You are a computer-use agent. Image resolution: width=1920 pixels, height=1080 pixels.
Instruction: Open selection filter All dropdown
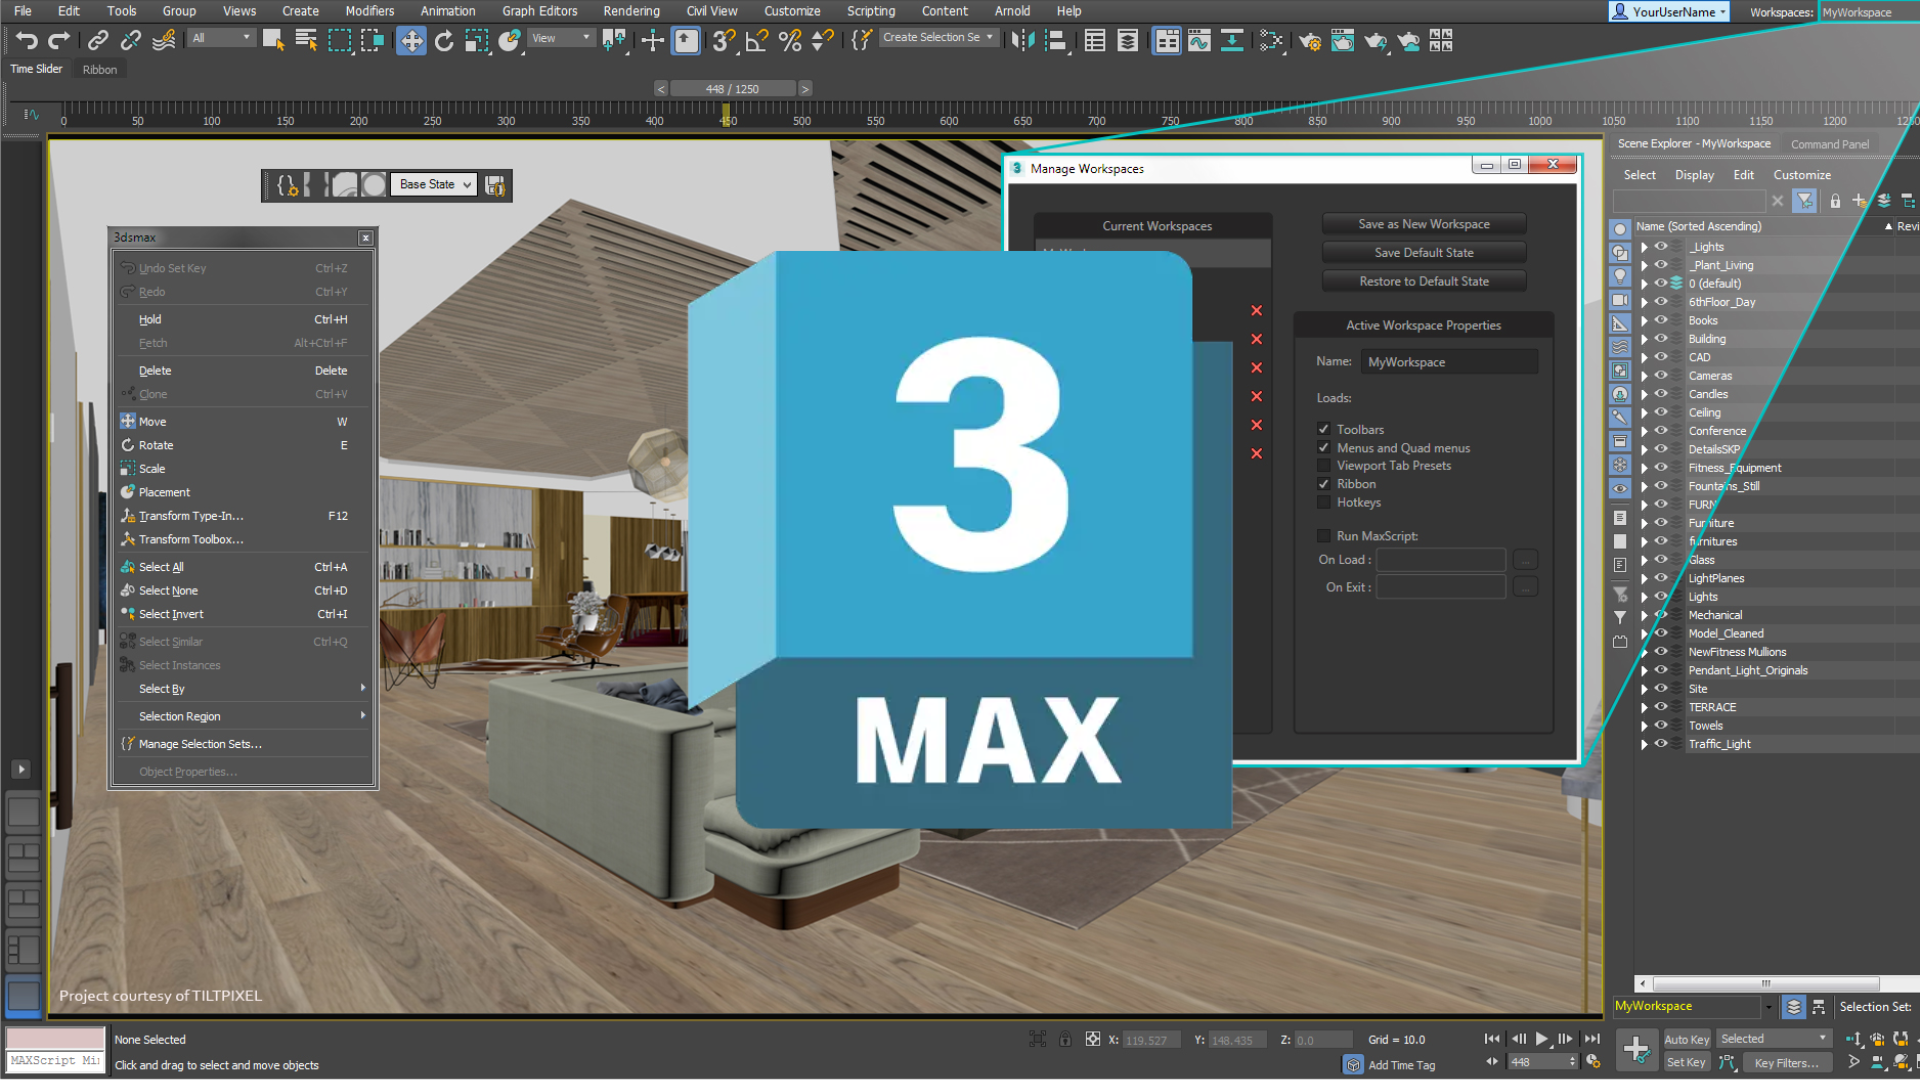pos(221,38)
